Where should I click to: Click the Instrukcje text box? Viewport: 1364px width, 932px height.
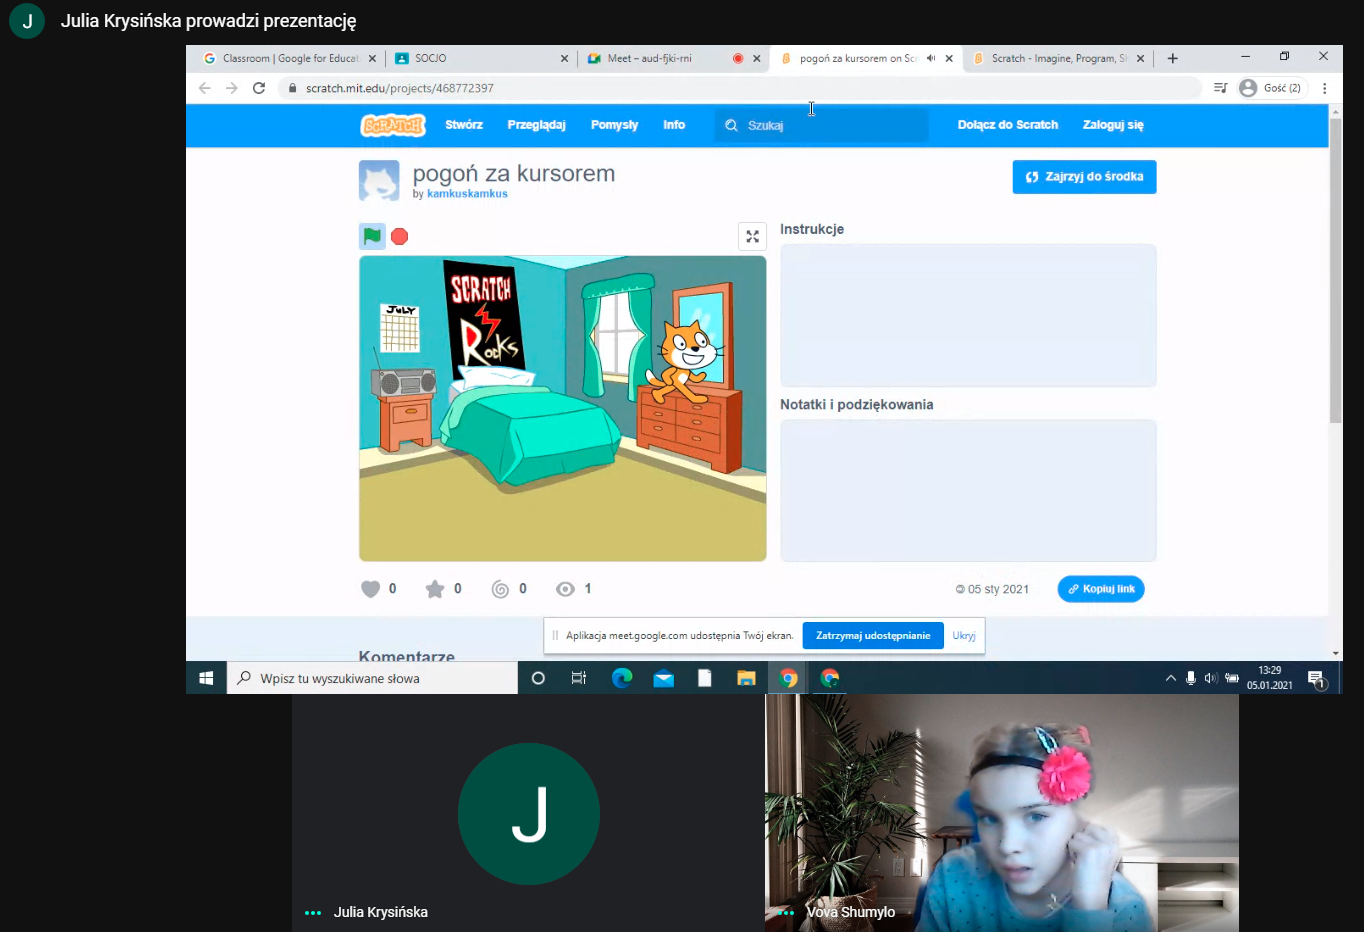968,315
